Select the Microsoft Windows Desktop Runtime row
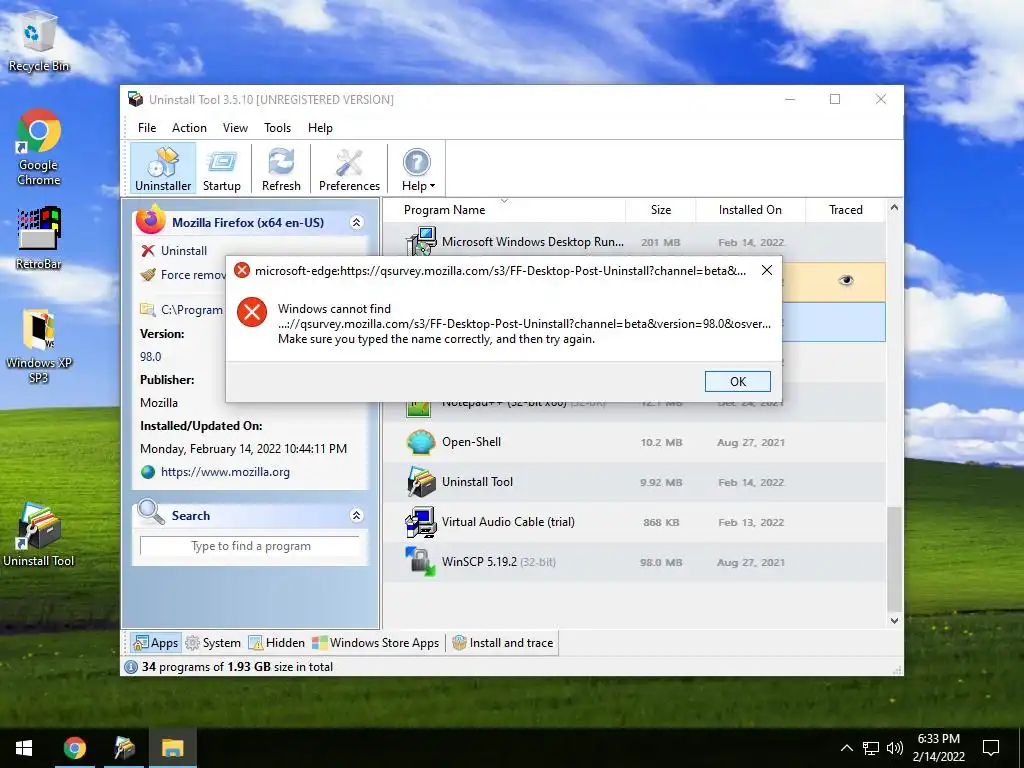The width and height of the screenshot is (1024, 768). click(633, 242)
